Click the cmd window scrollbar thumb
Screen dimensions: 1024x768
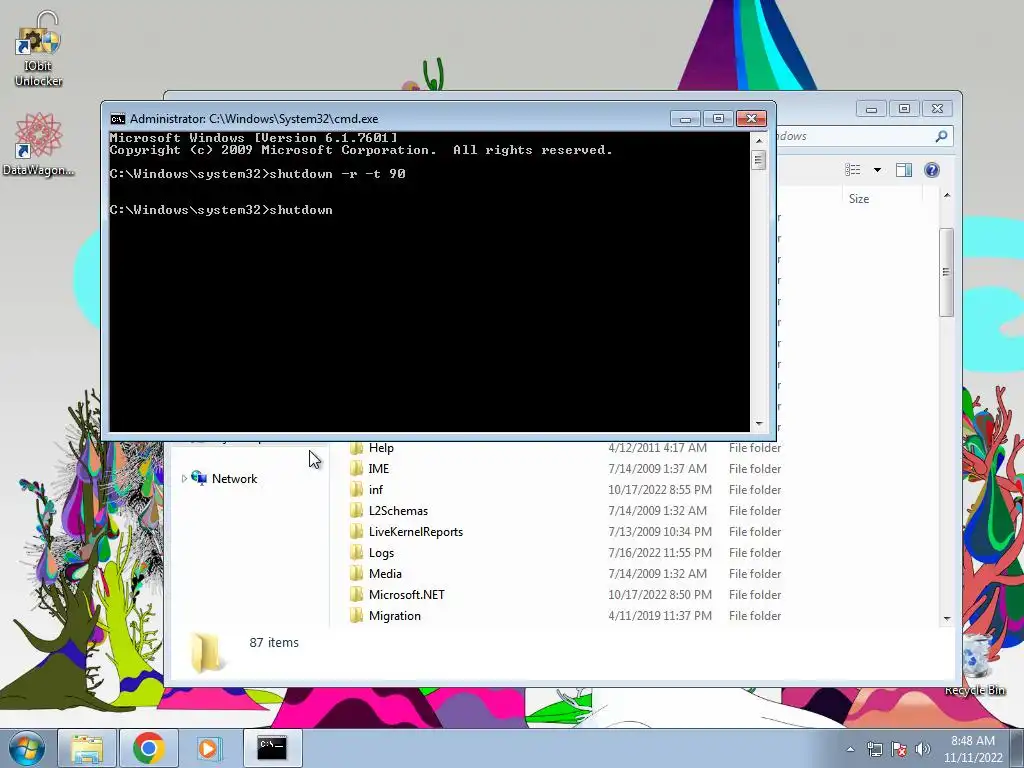coord(759,160)
